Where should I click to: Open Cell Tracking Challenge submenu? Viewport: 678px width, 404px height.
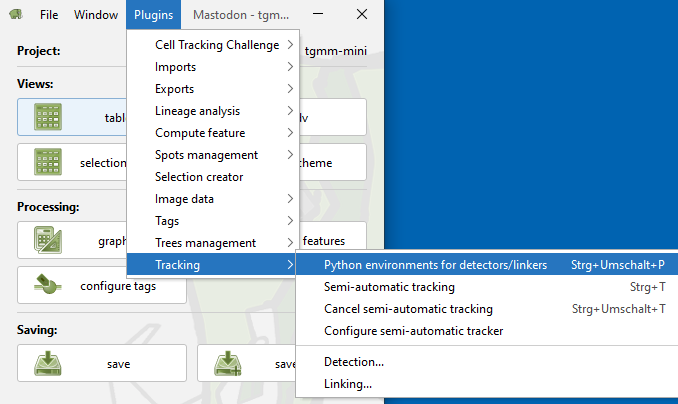213,45
